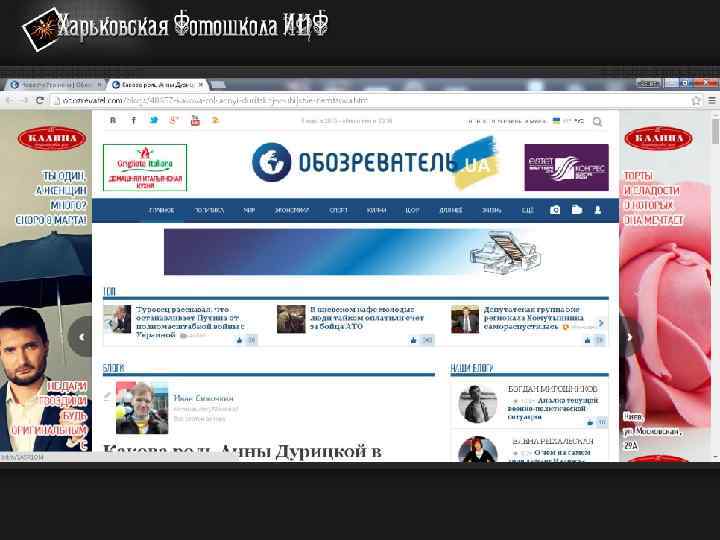Open Богдан Мирошников blog link
This screenshot has height=540, width=720.
click(553, 389)
